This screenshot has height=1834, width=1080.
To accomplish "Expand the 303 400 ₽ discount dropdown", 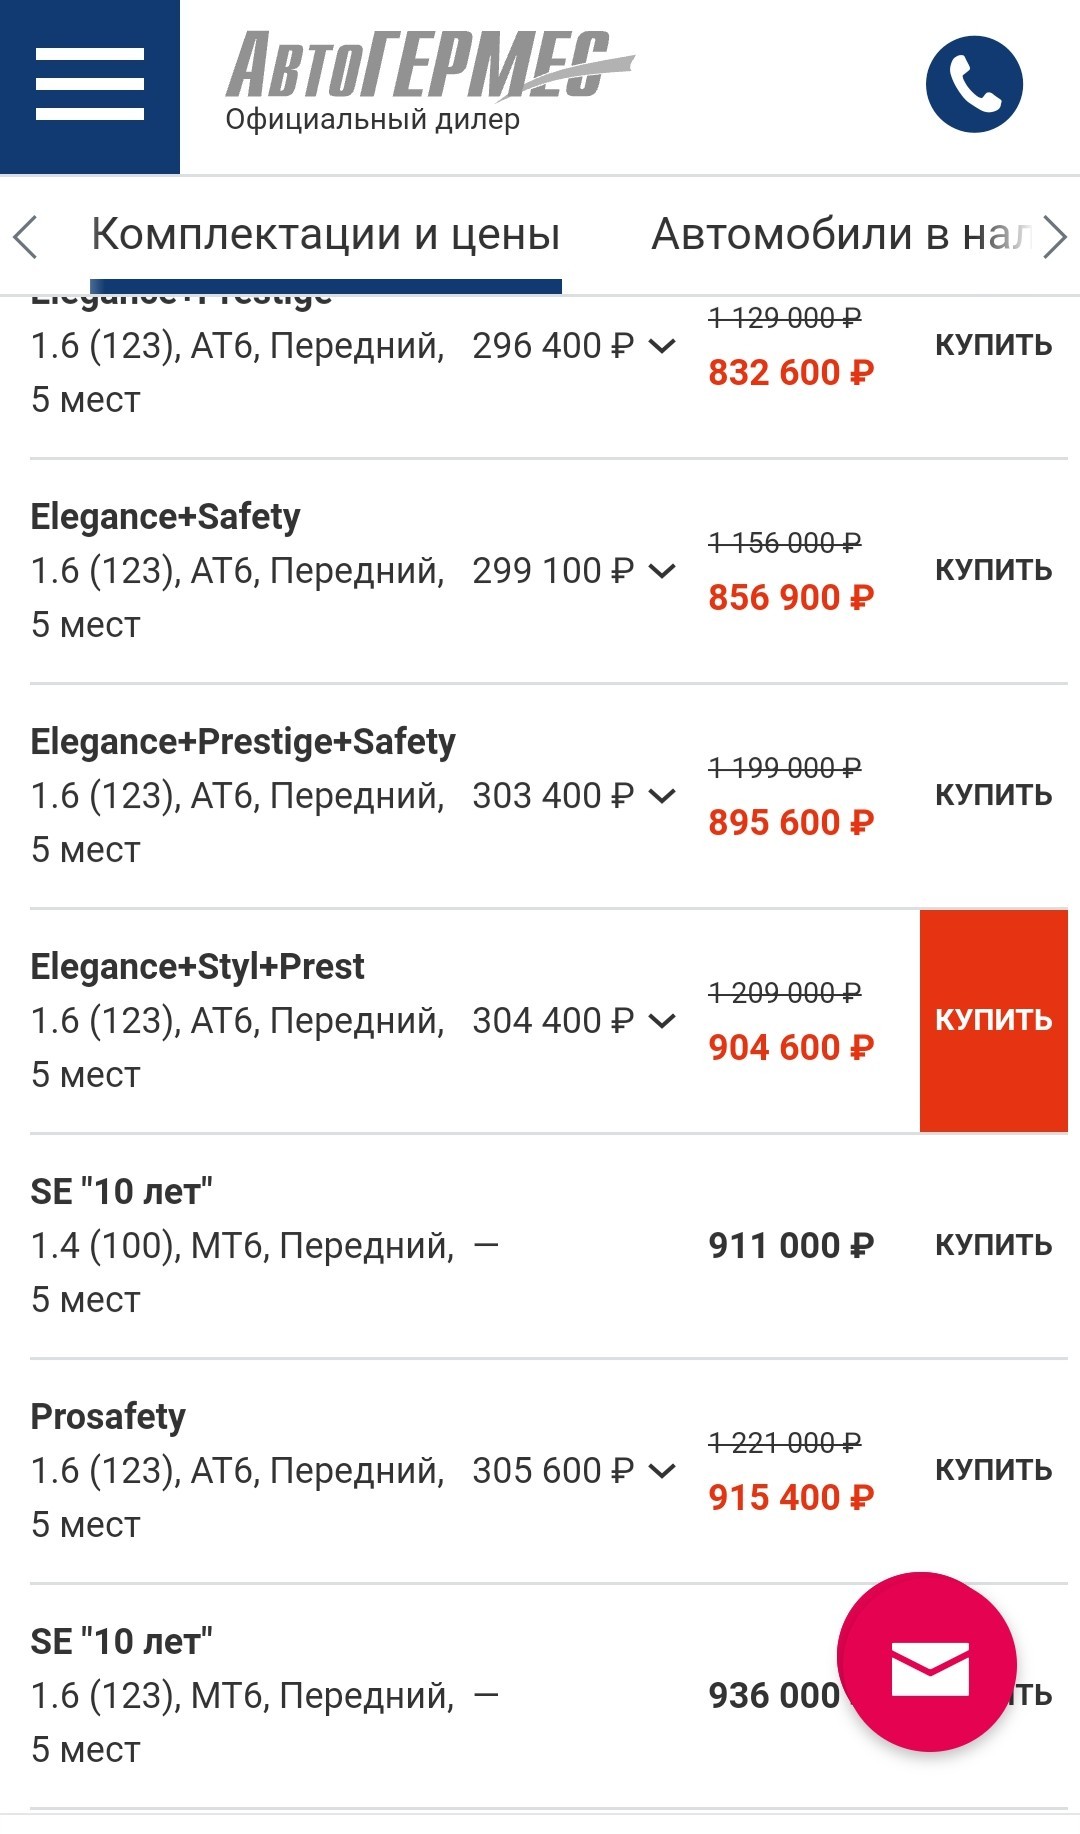I will point(575,796).
